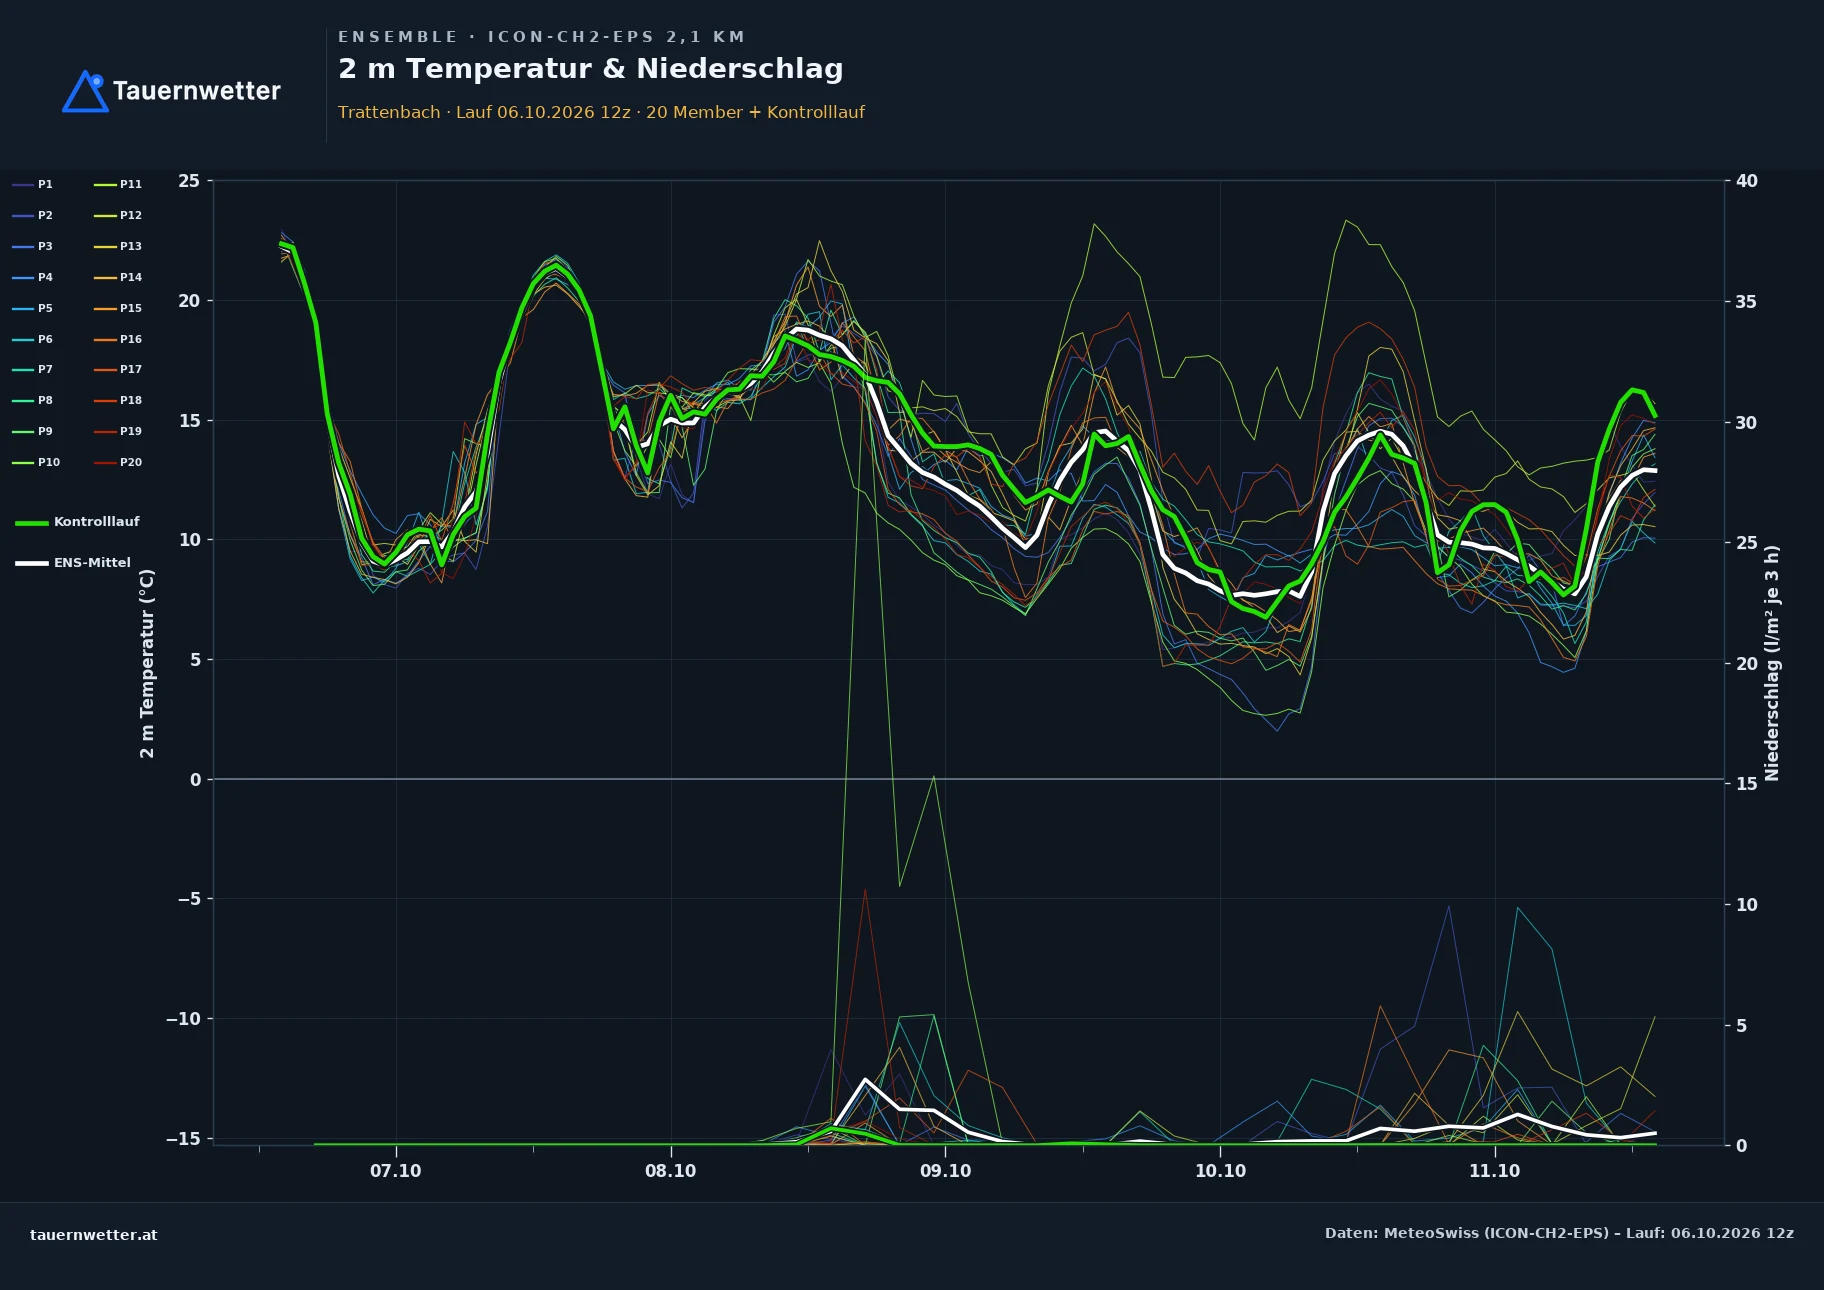The width and height of the screenshot is (1824, 1290).
Task: Select member P5 in the legend
Action: 33,308
